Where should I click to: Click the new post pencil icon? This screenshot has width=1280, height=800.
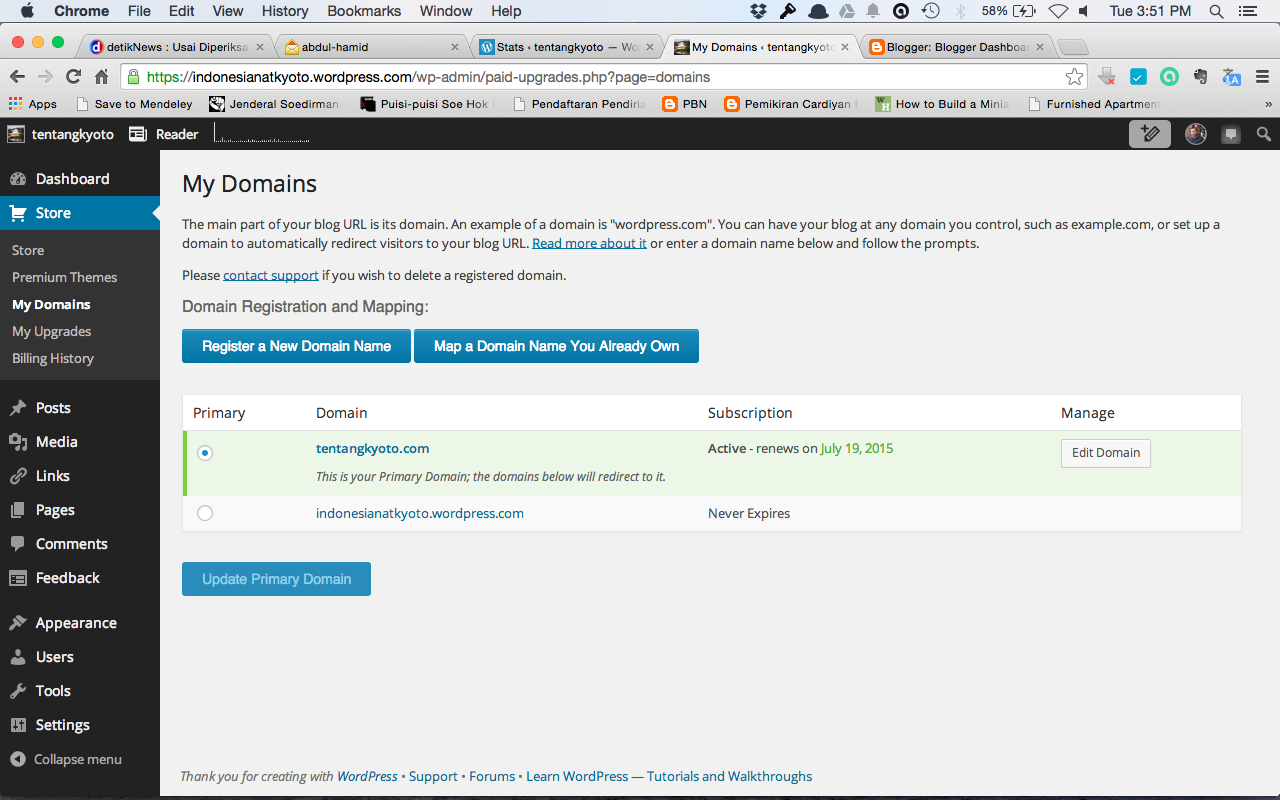click(x=1150, y=134)
